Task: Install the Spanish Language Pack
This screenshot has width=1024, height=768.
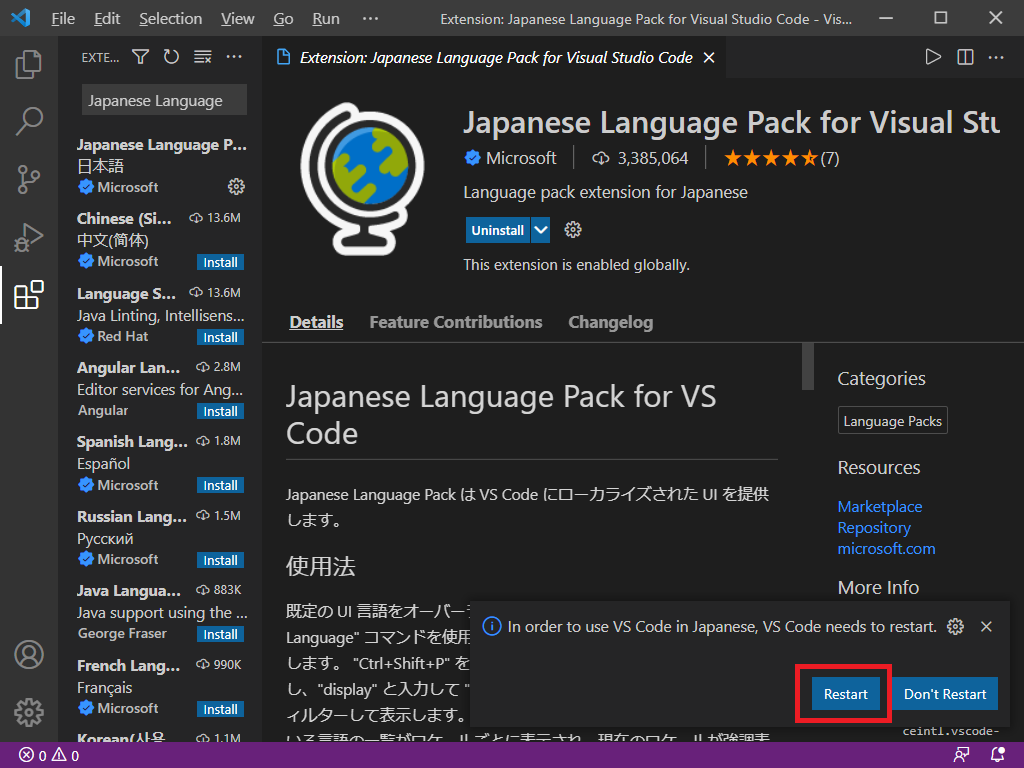Action: point(220,485)
